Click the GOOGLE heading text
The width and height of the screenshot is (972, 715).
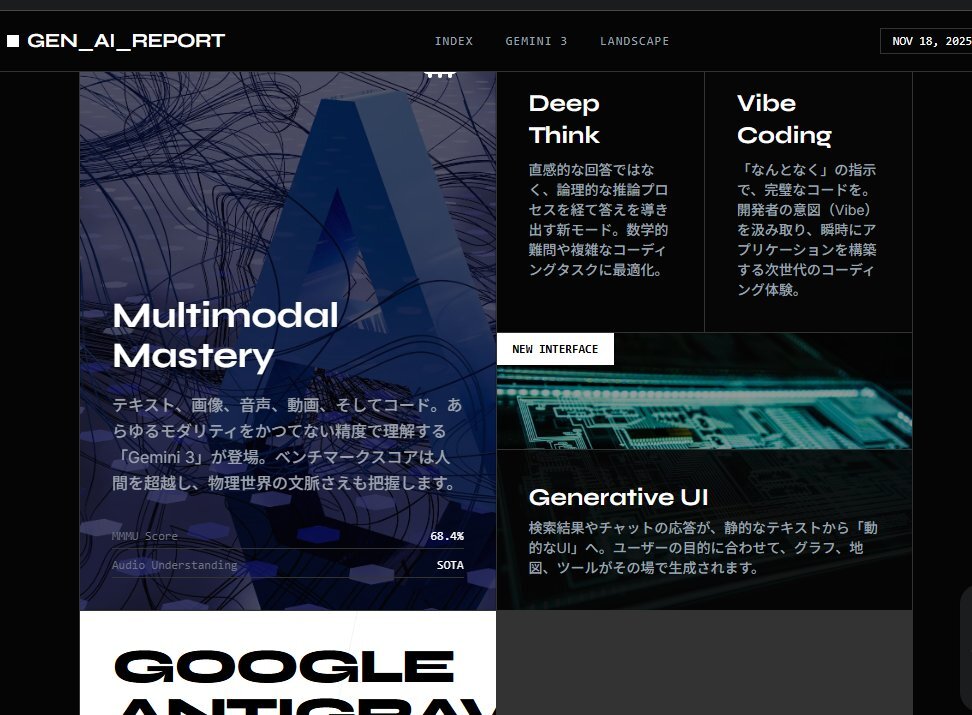[x=285, y=667]
